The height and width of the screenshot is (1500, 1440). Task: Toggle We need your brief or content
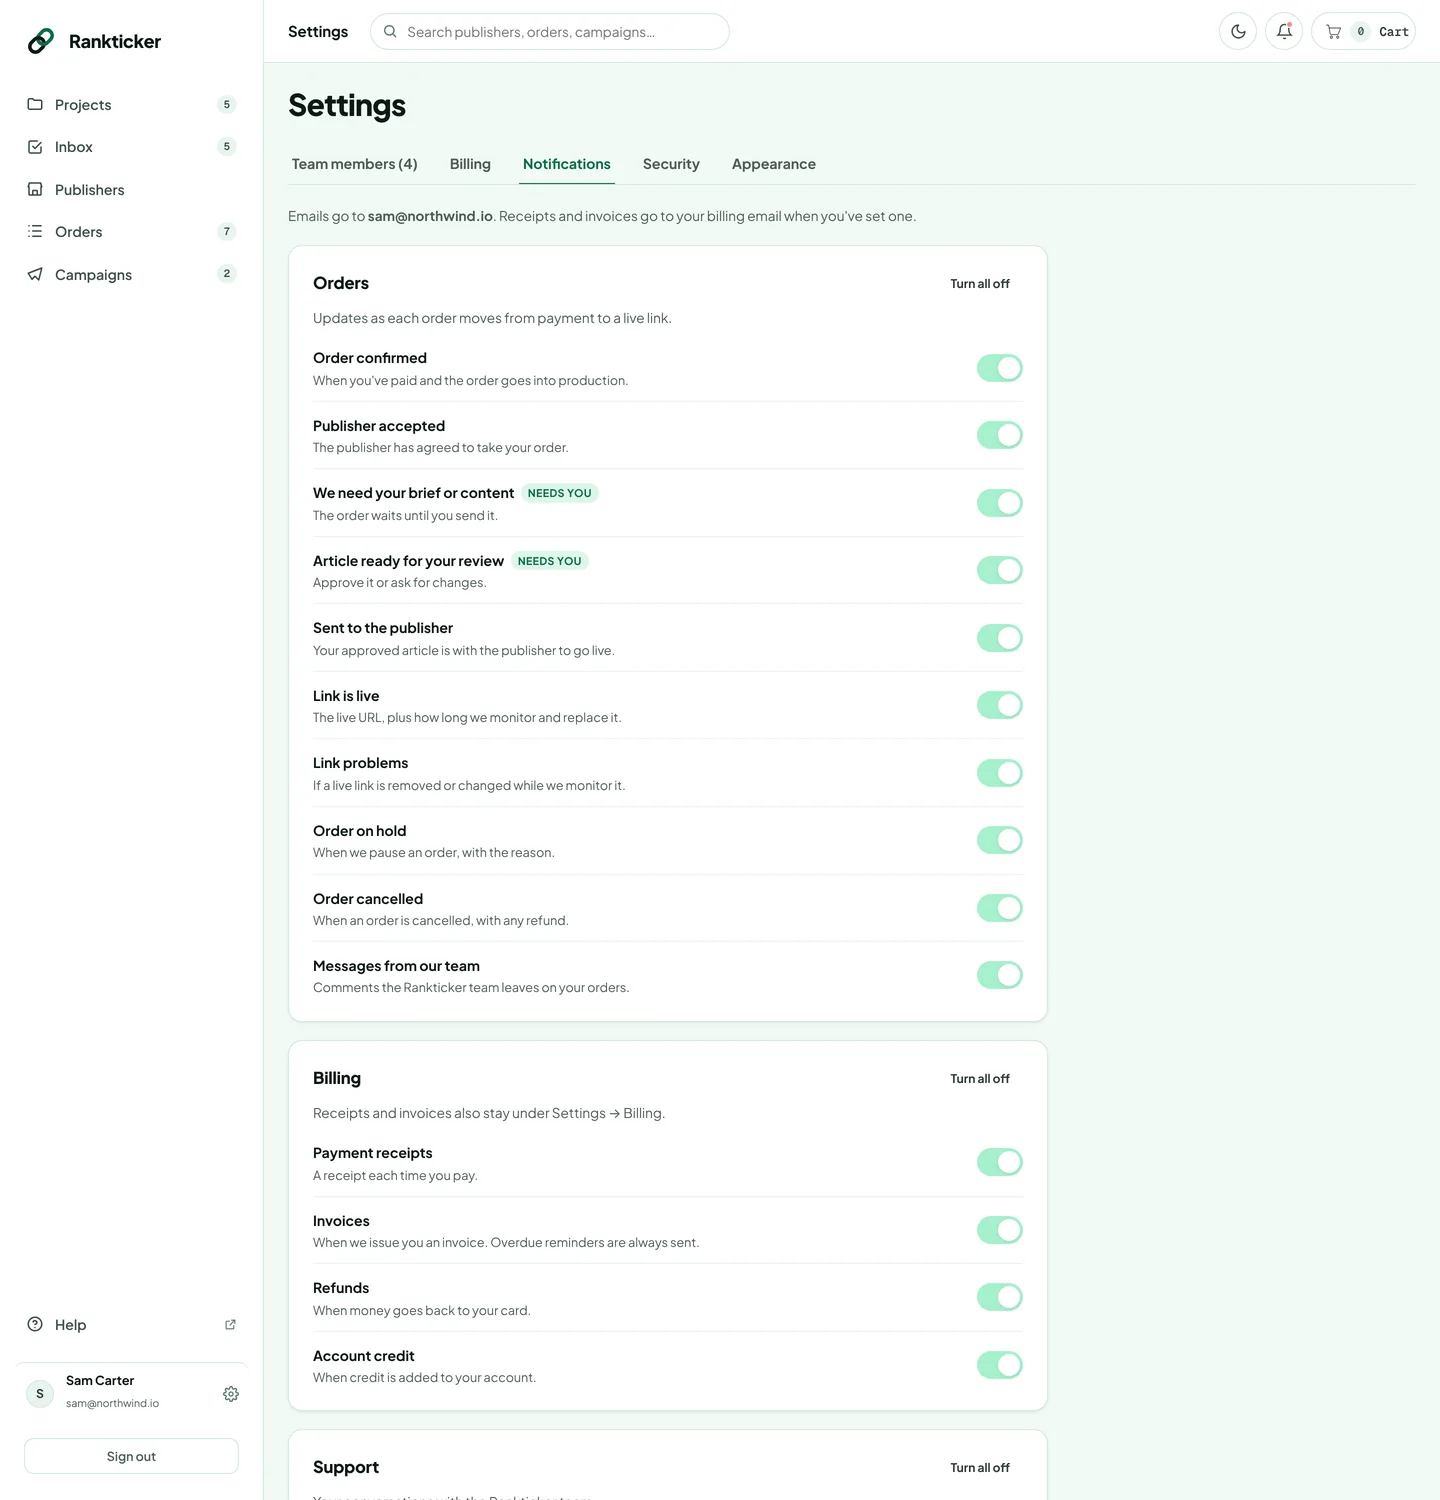(x=1000, y=503)
